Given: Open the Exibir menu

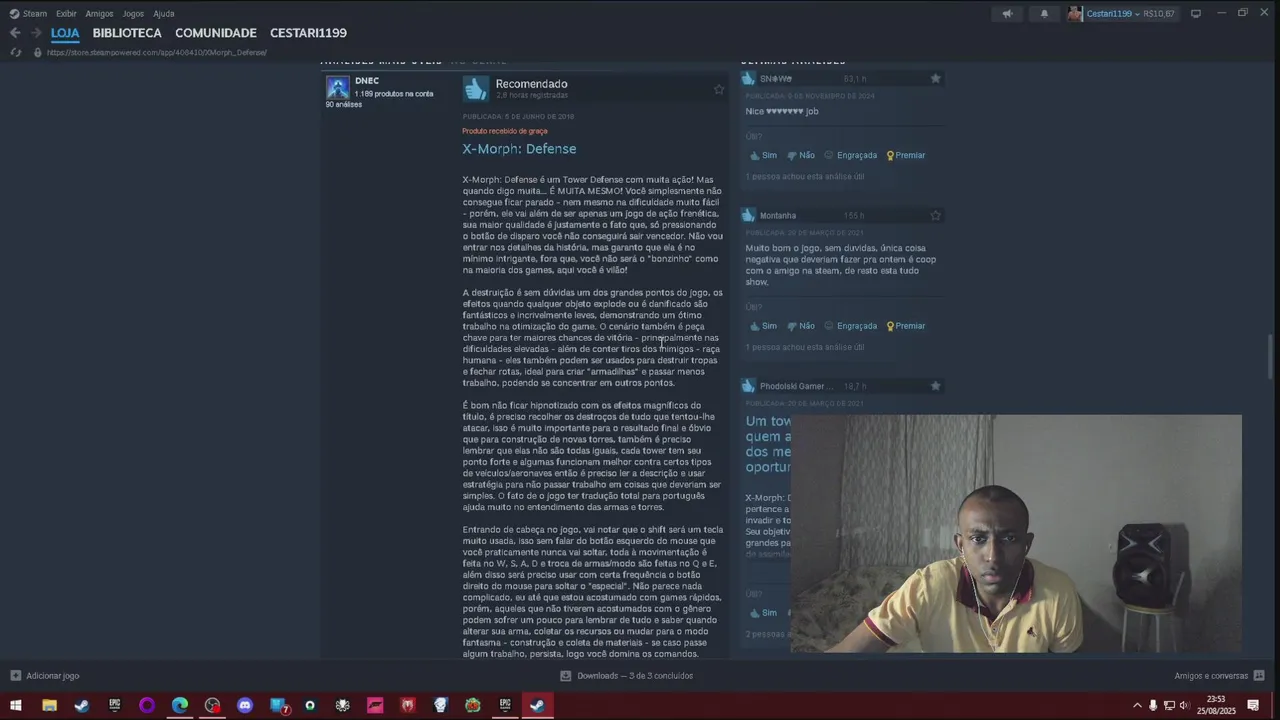Looking at the screenshot, I should [x=66, y=13].
